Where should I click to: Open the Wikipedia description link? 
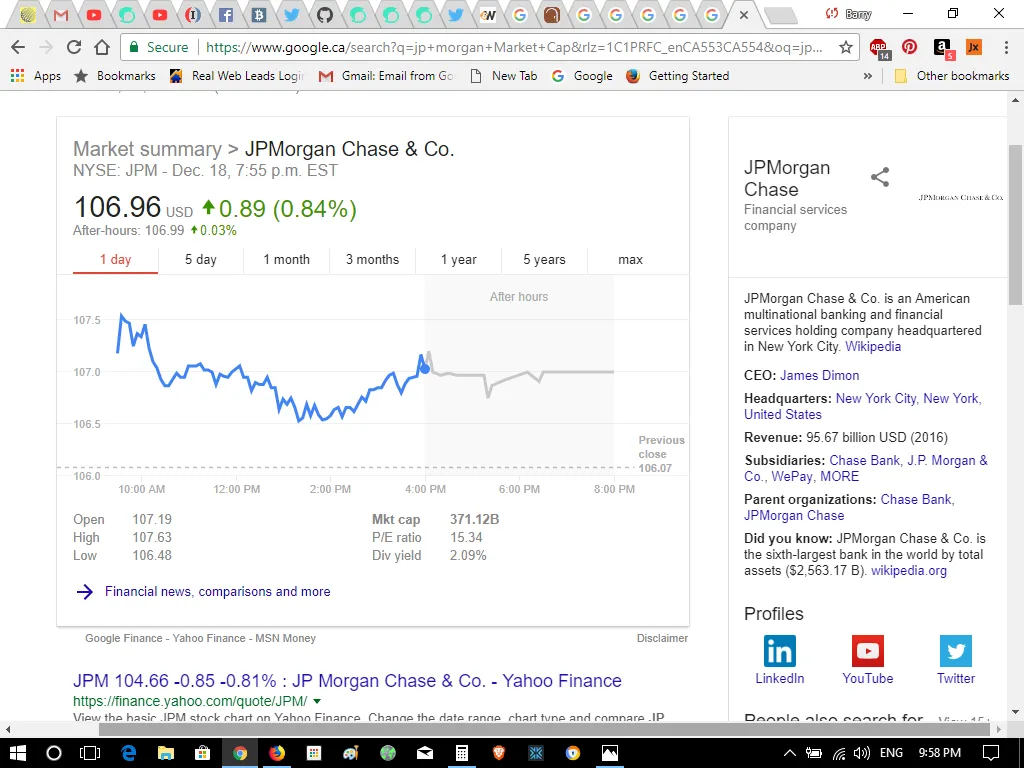coord(873,347)
